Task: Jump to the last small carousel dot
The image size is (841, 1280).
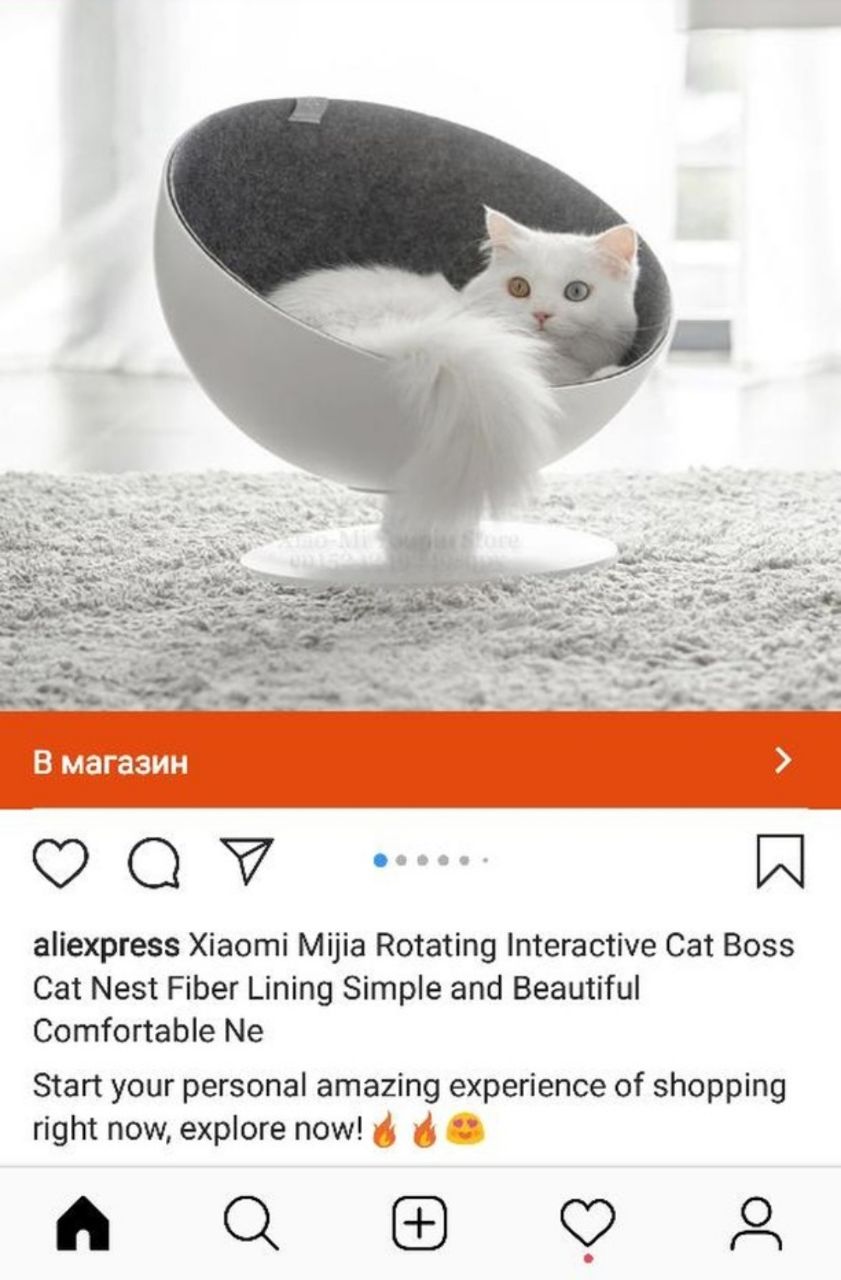Action: click(x=485, y=860)
